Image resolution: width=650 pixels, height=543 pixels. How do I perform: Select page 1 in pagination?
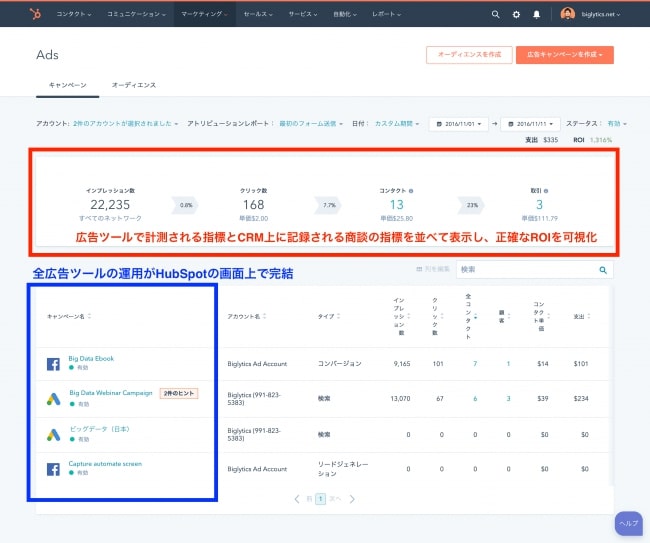(320, 499)
